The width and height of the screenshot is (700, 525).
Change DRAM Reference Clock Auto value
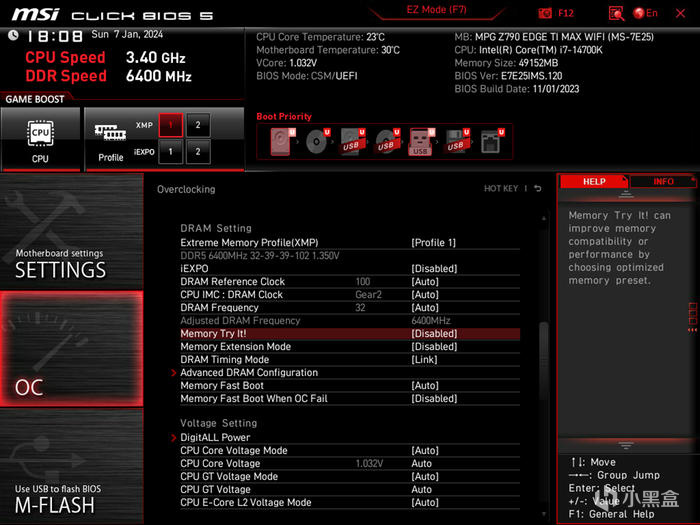(425, 282)
